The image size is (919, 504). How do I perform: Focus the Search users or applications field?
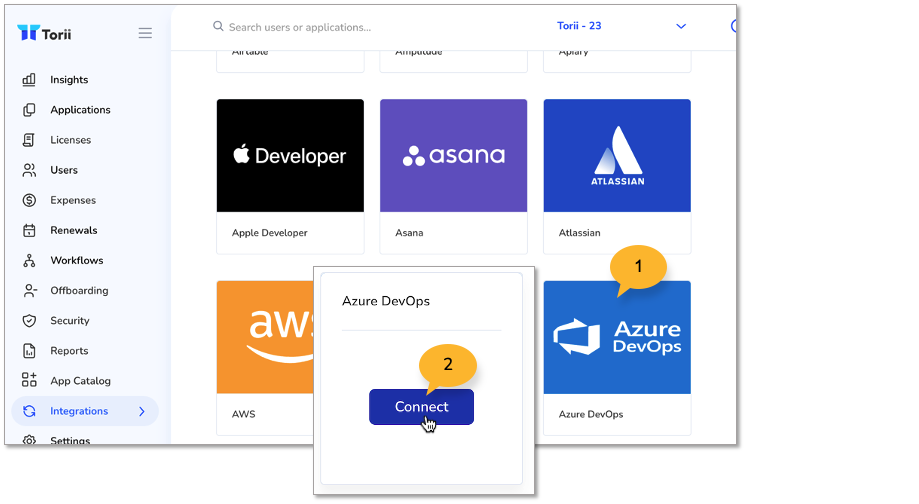299,27
